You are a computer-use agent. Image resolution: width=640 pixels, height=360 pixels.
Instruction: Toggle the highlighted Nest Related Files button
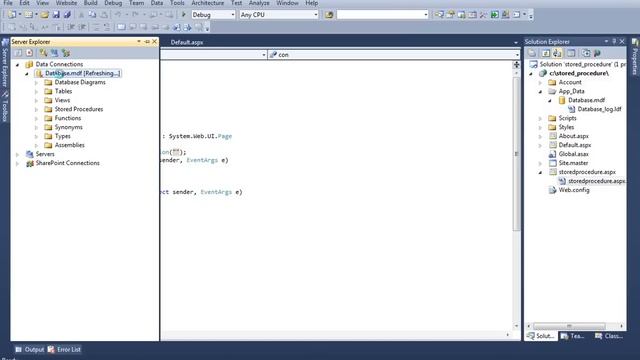point(557,53)
